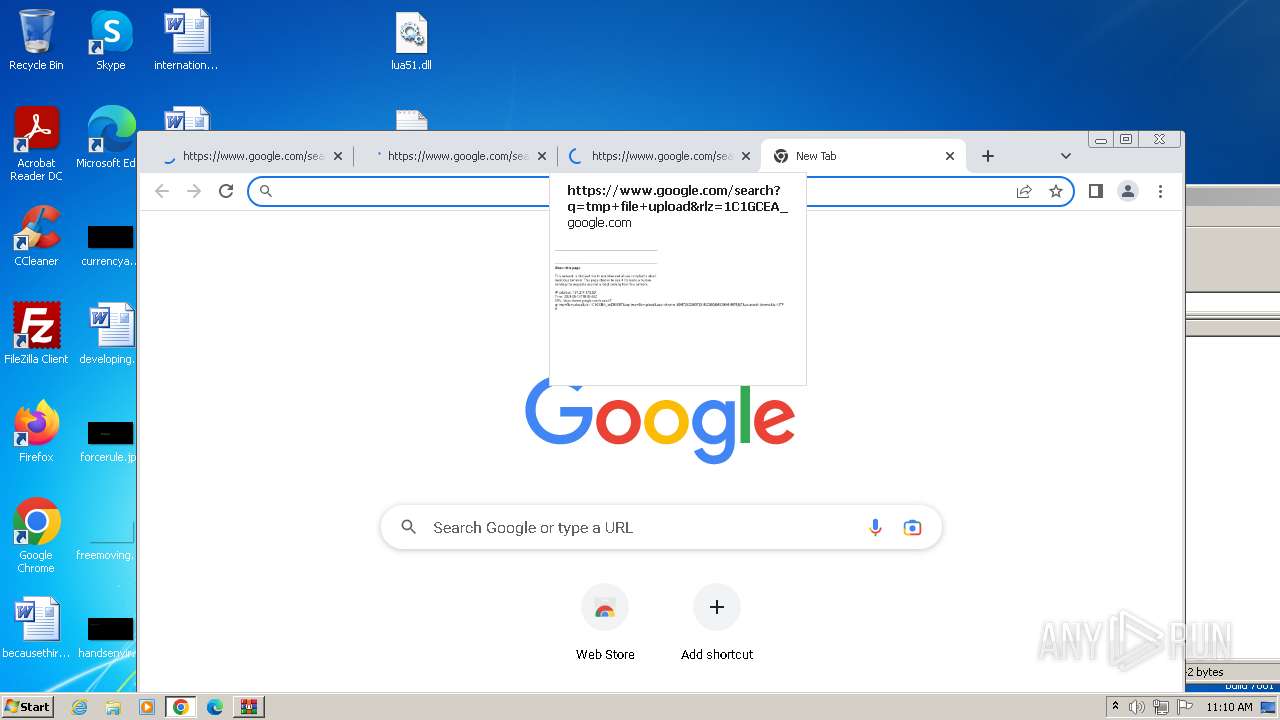This screenshot has width=1280, height=720.
Task: Click the Chrome taskbar button
Action: coord(181,707)
